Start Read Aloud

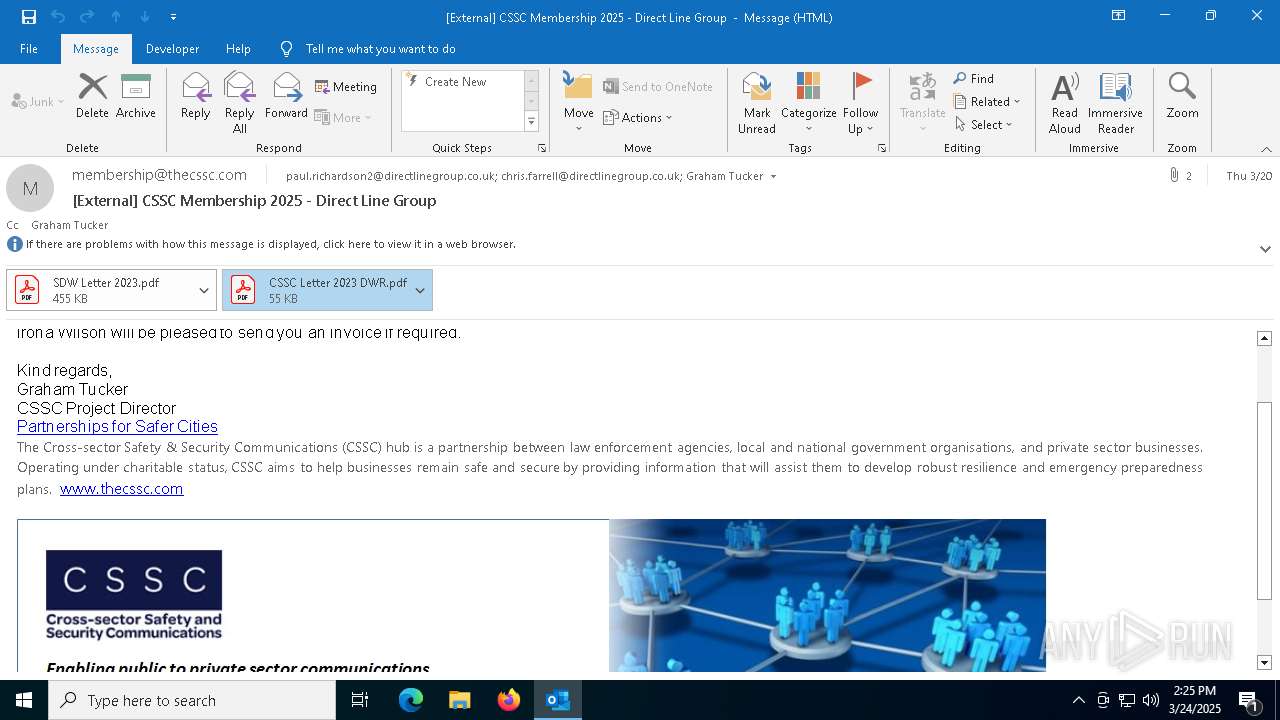pyautogui.click(x=1065, y=103)
